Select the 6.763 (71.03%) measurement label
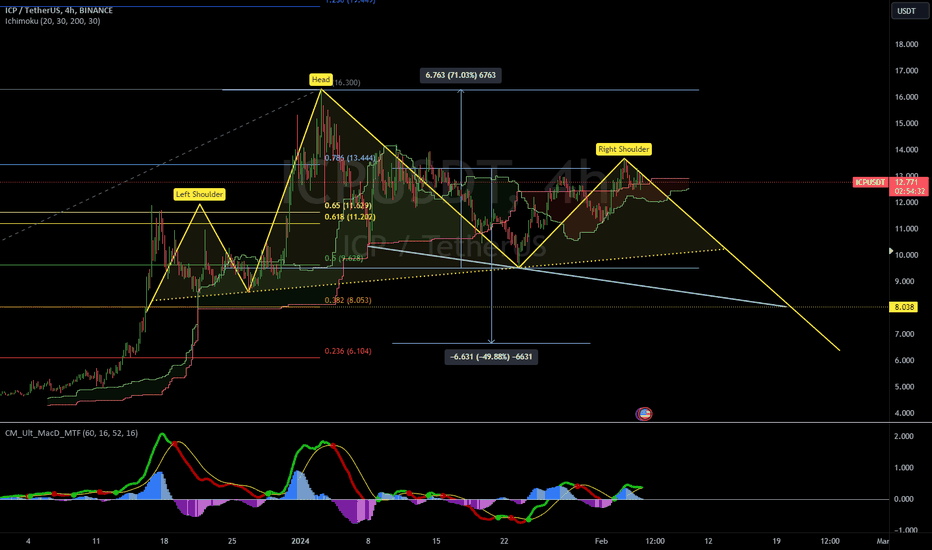Viewport: 932px width, 550px height. coord(461,75)
